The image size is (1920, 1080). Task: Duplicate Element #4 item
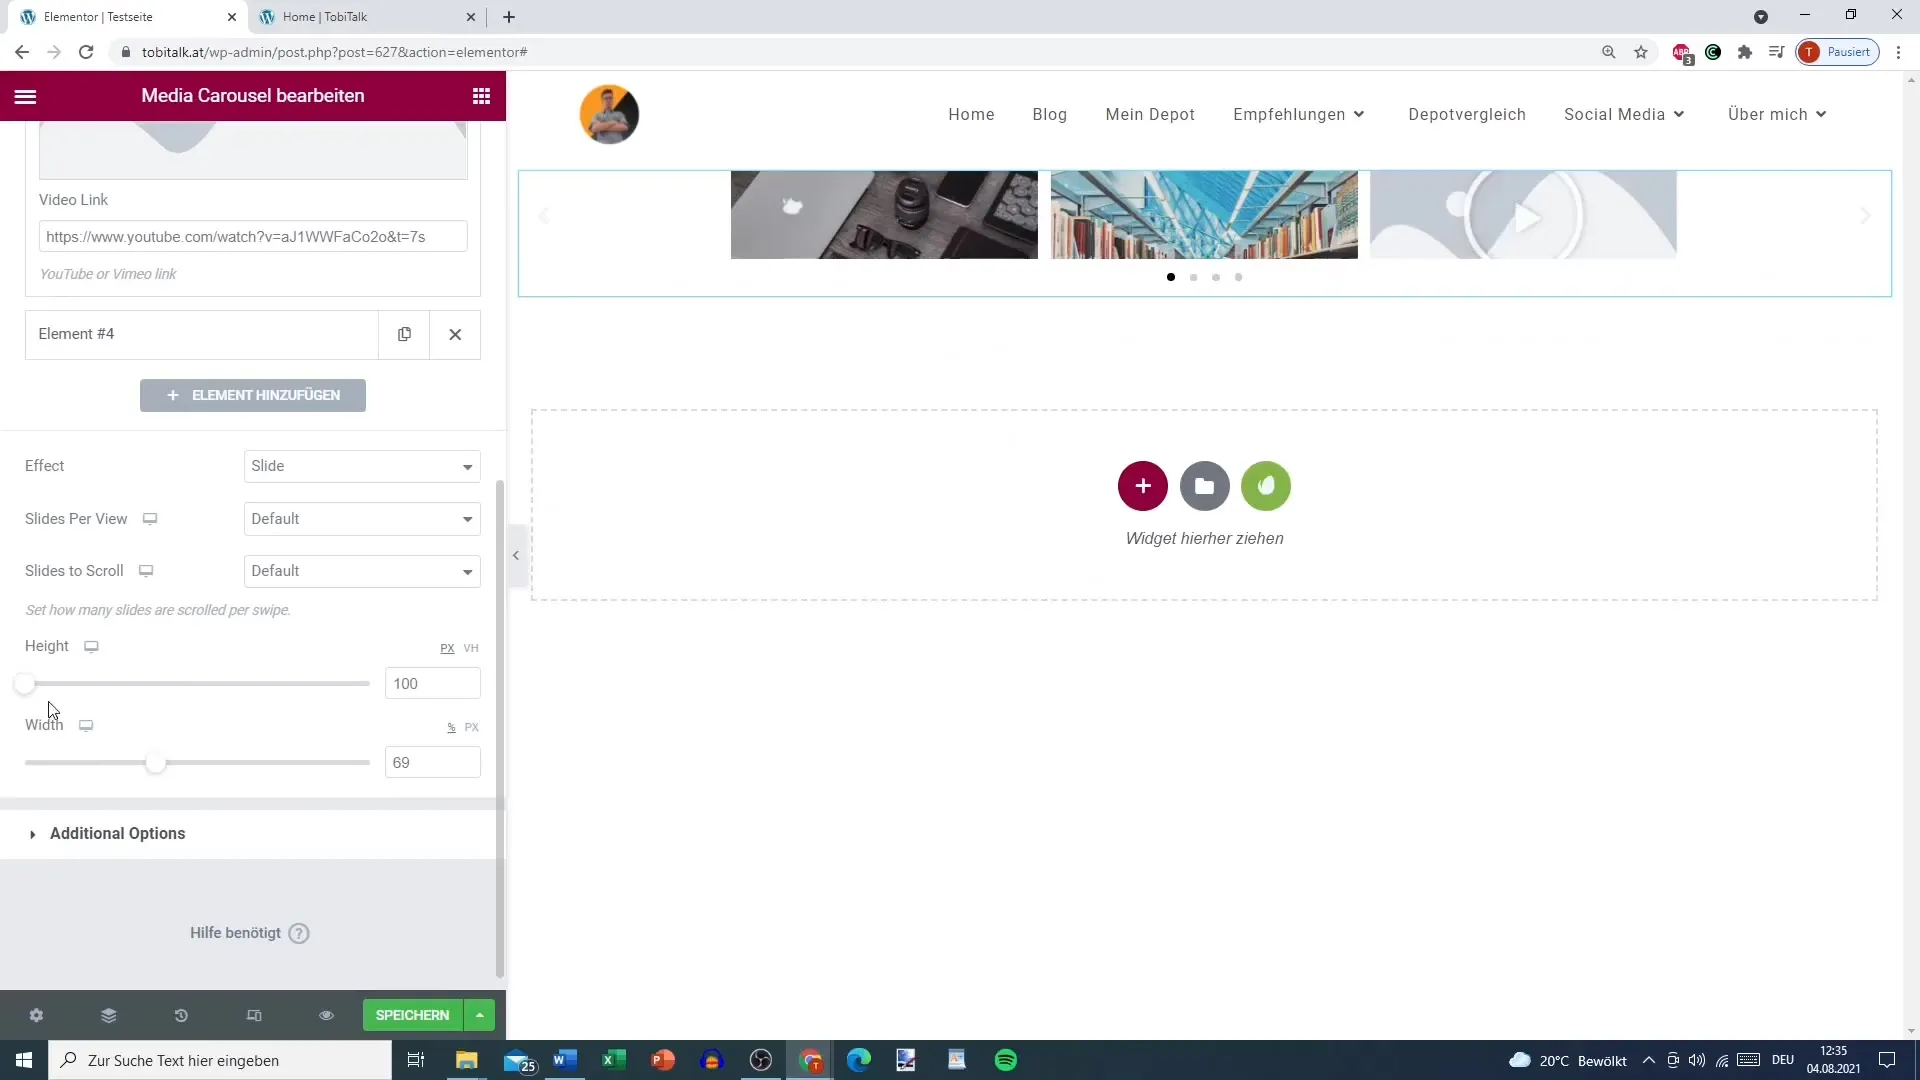click(404, 334)
